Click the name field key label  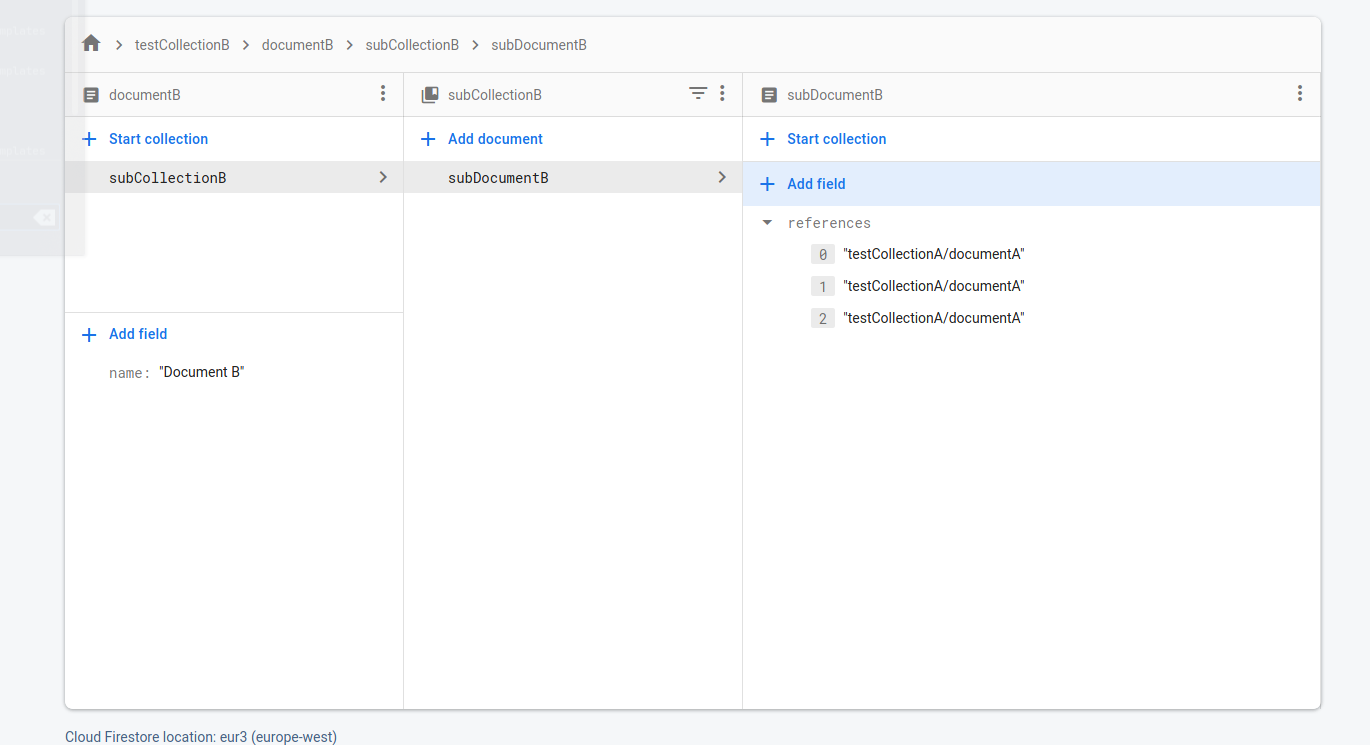129,373
